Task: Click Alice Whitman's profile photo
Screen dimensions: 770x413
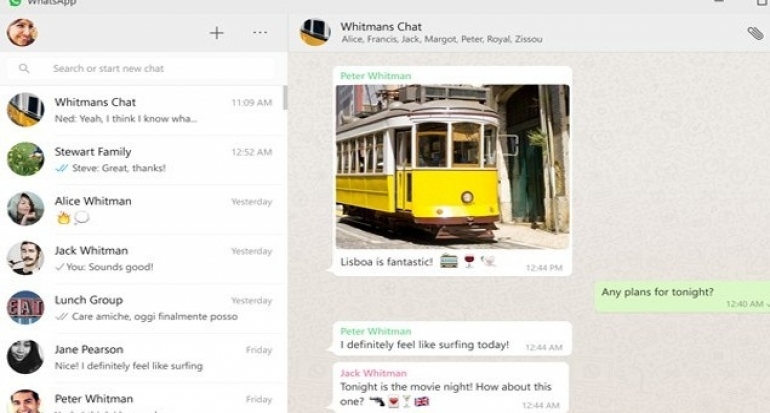Action: (x=26, y=208)
